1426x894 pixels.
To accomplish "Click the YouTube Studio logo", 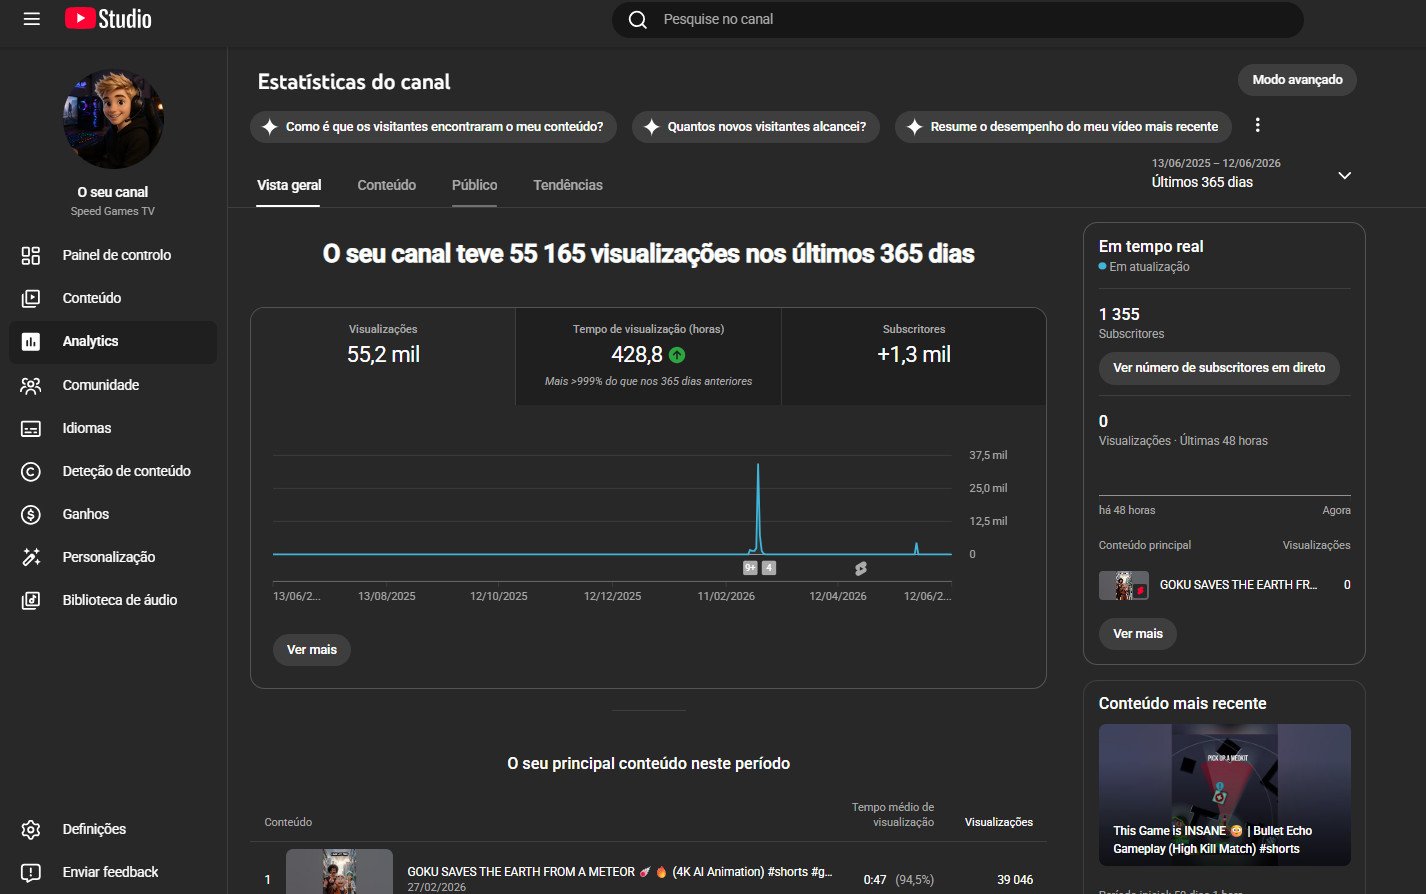I will coord(108,18).
